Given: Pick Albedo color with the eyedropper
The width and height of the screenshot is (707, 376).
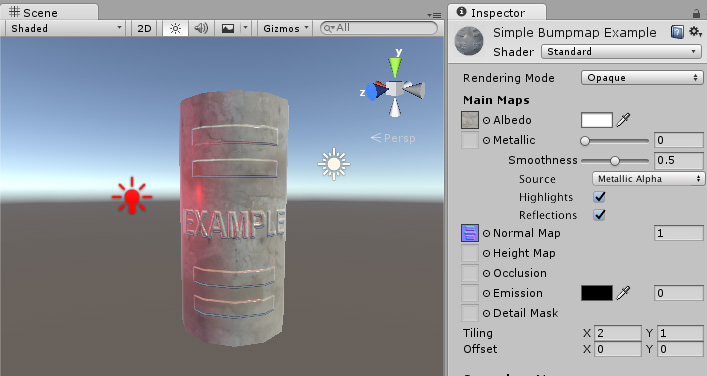Looking at the screenshot, I should tap(623, 120).
